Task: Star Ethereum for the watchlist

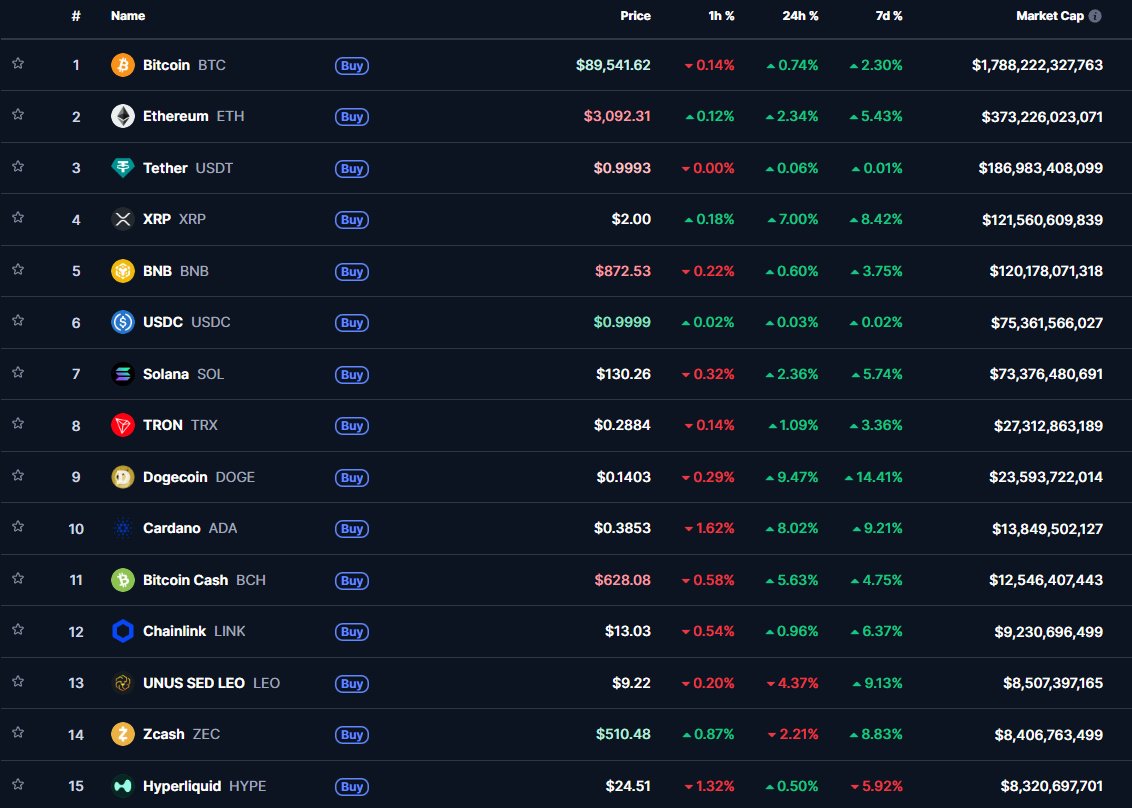Action: pos(18,115)
